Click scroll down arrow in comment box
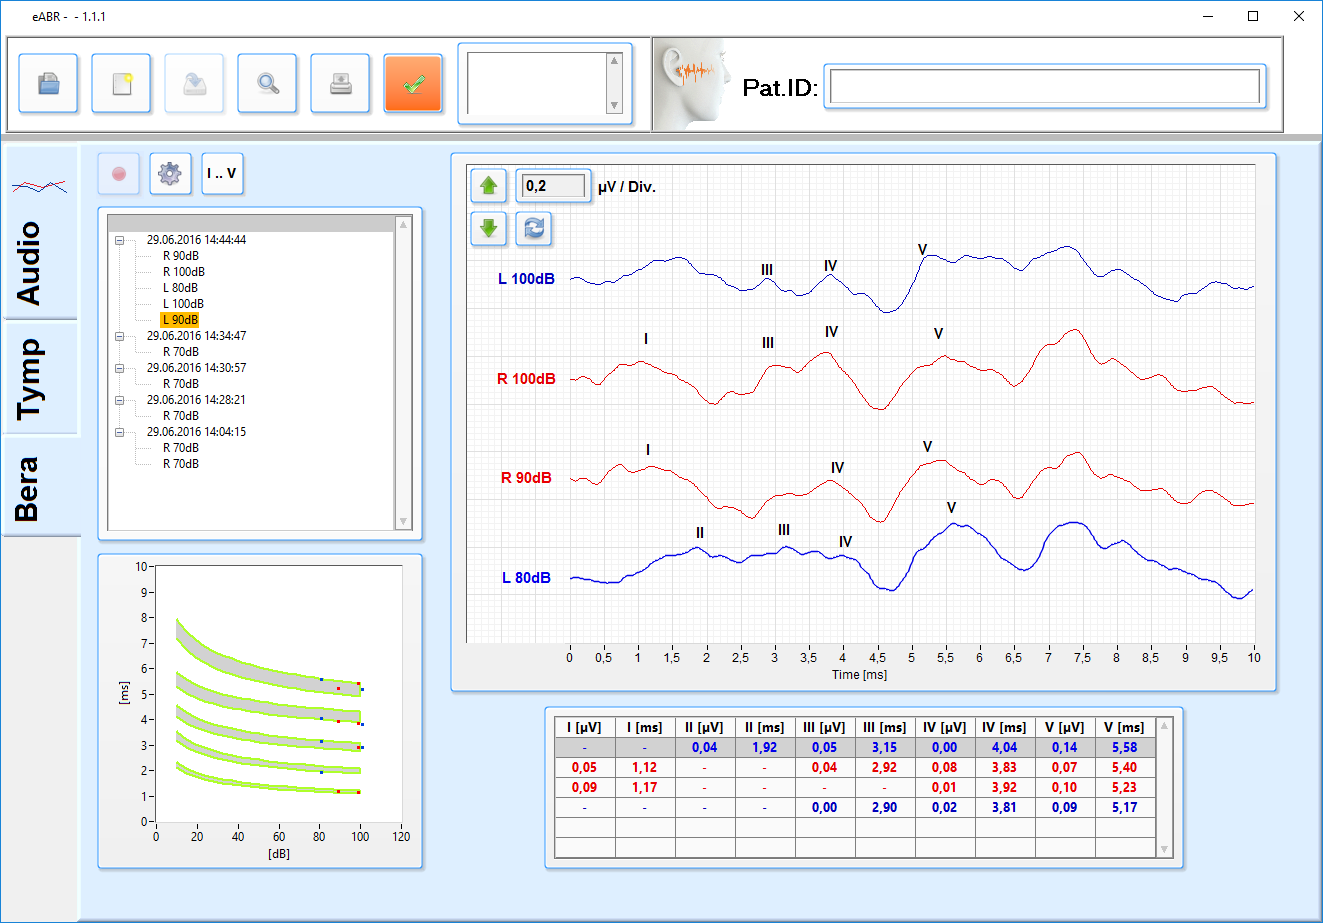The height and width of the screenshot is (923, 1323). (x=614, y=106)
